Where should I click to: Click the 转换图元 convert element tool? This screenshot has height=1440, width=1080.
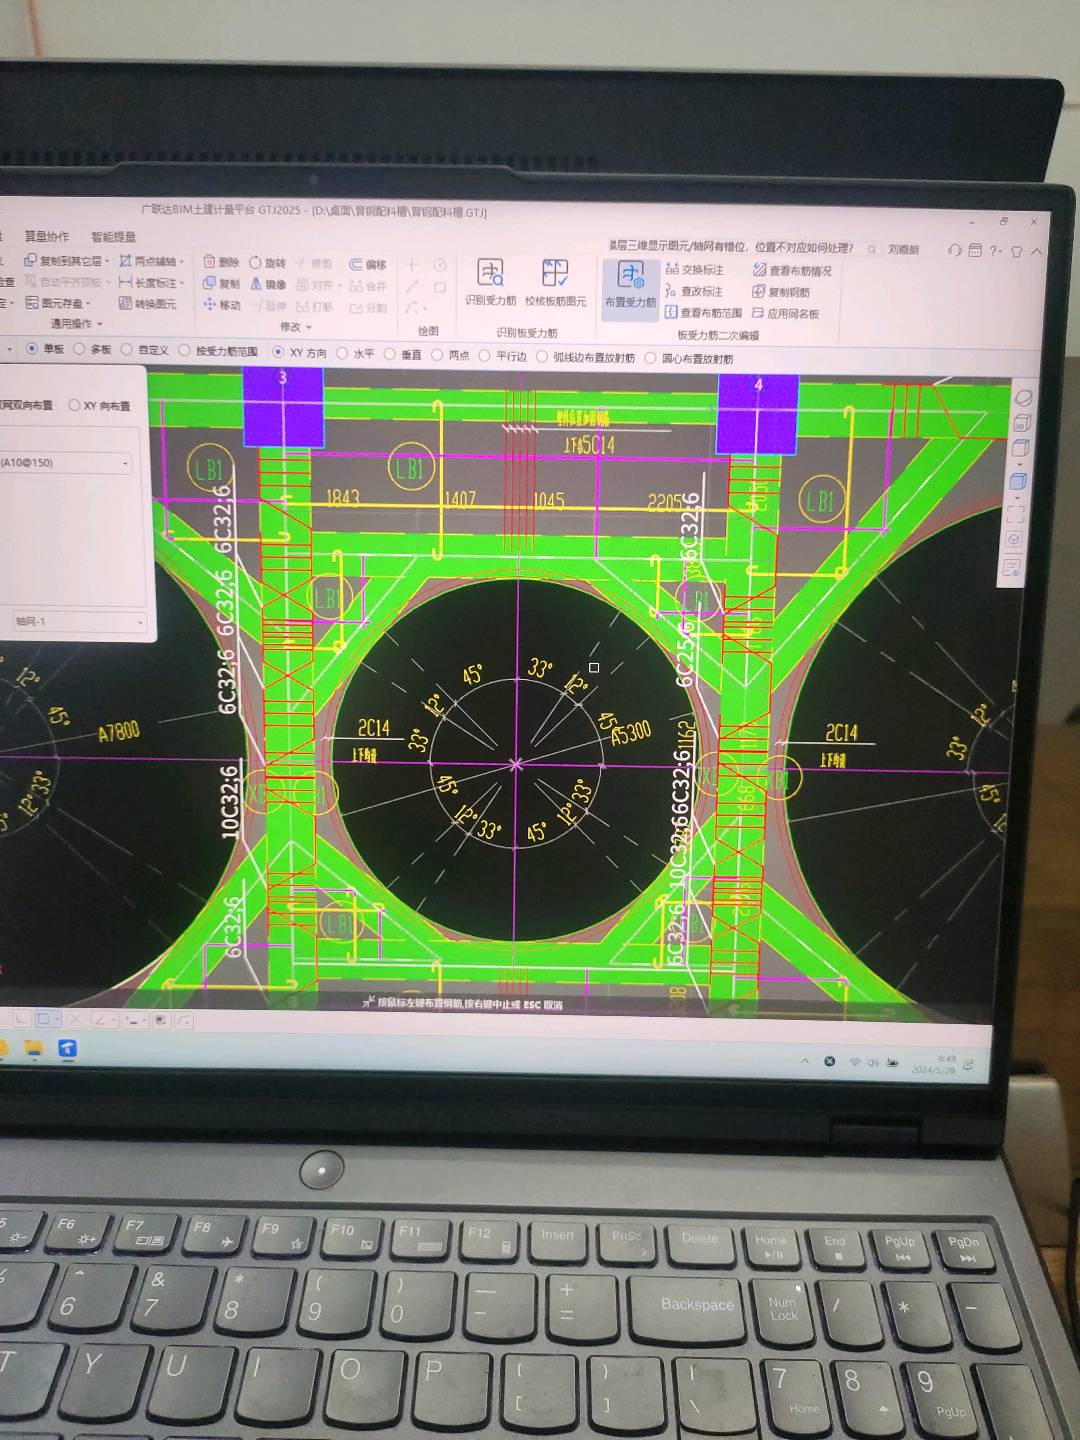tap(147, 304)
